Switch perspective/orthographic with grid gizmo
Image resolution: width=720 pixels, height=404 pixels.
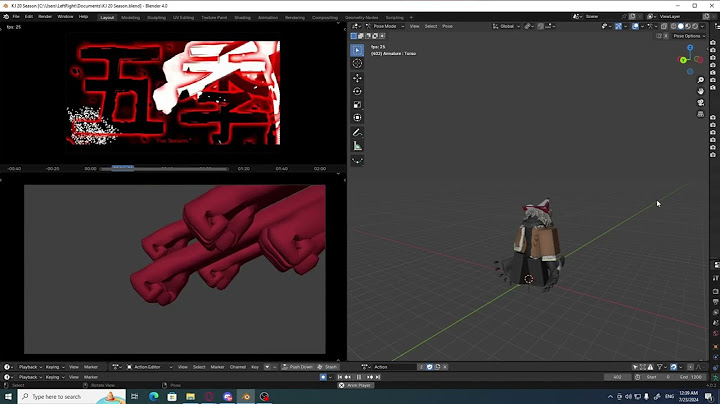[700, 113]
